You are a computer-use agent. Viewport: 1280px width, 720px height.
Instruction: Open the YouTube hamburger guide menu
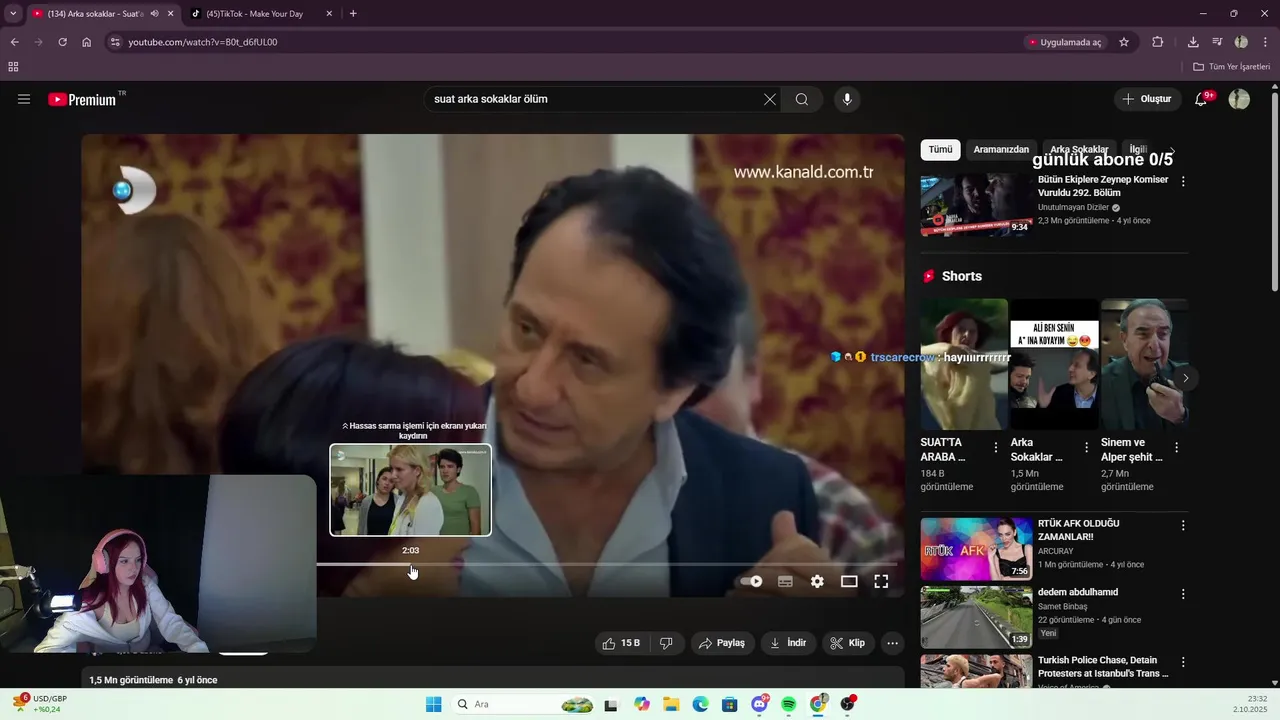[x=24, y=99]
